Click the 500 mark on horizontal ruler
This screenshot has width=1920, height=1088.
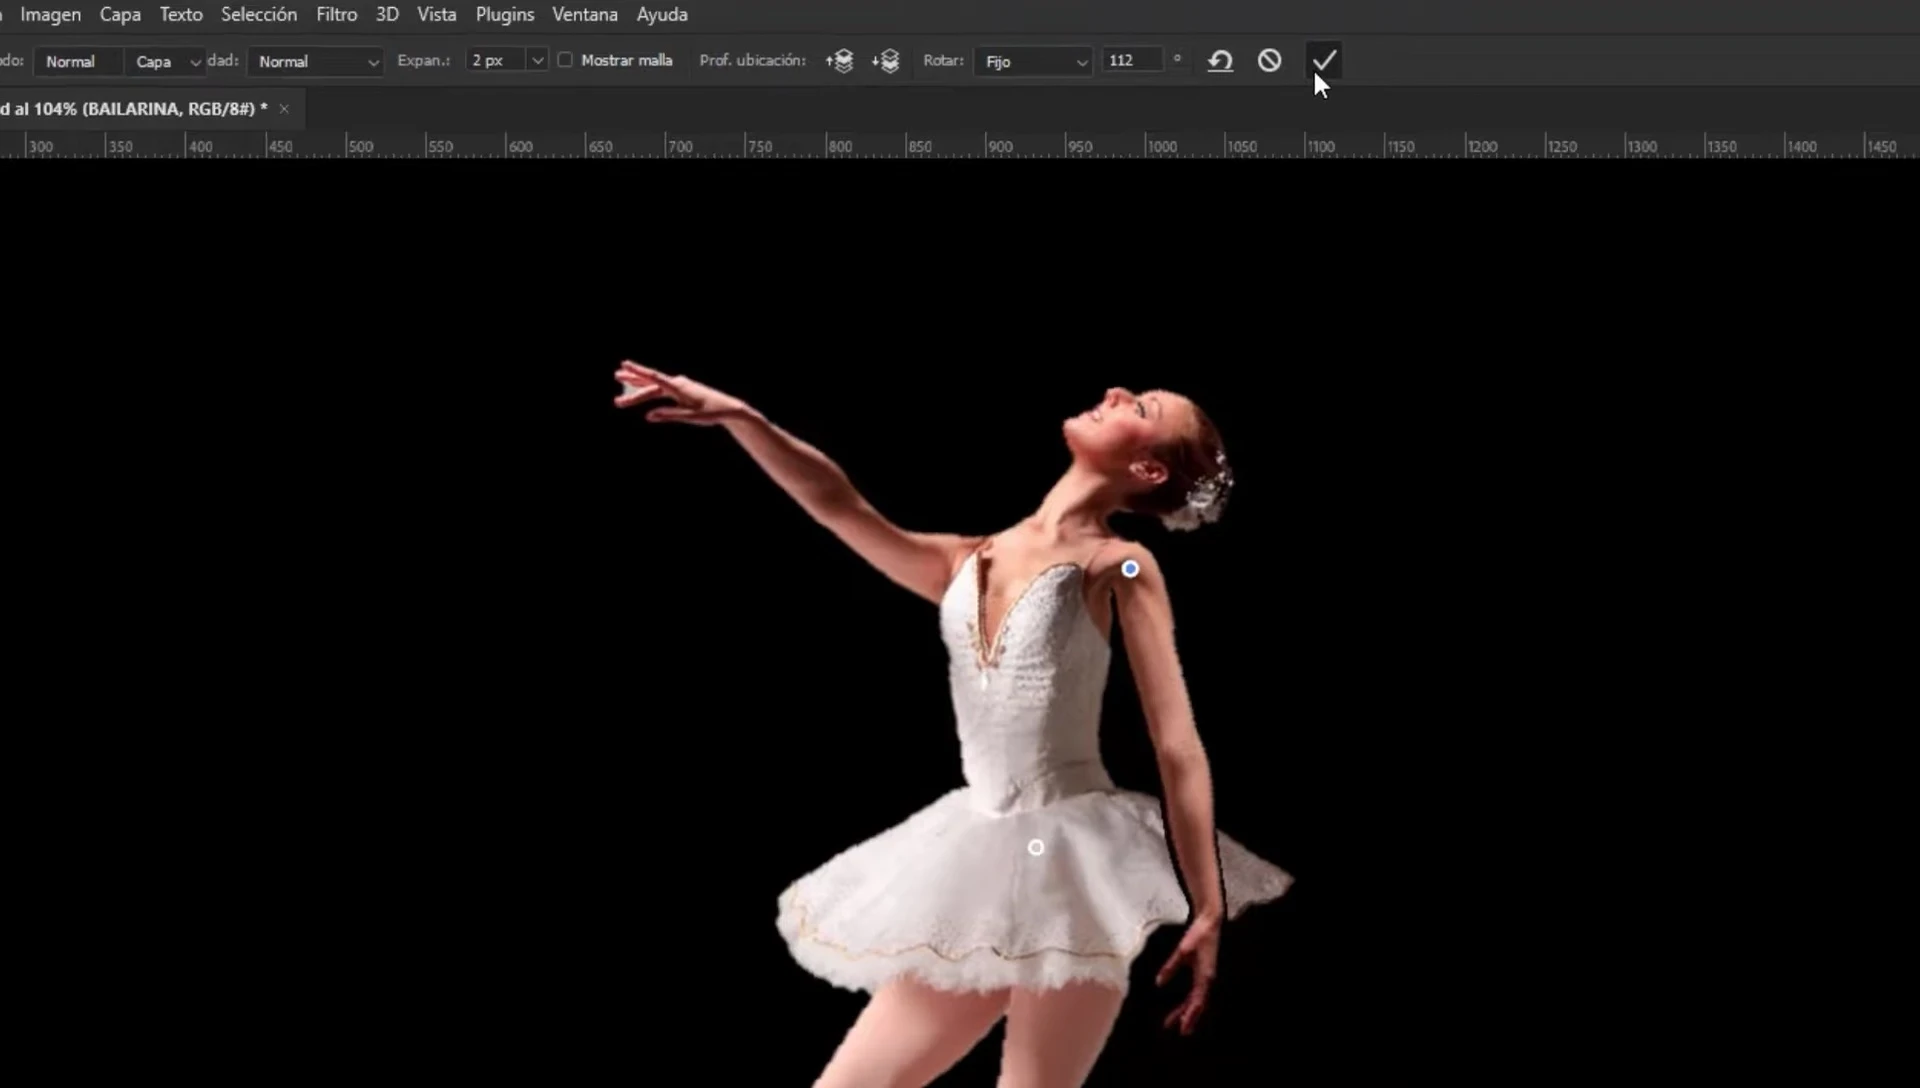click(361, 147)
